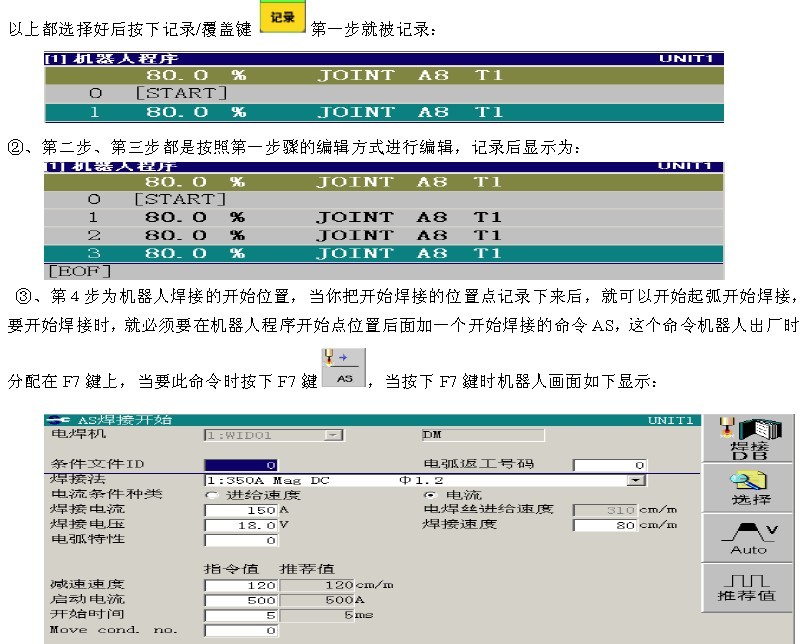This screenshot has width=806, height=644.
Task: Click the 焊接电压 18.0 V field
Action: 241,524
